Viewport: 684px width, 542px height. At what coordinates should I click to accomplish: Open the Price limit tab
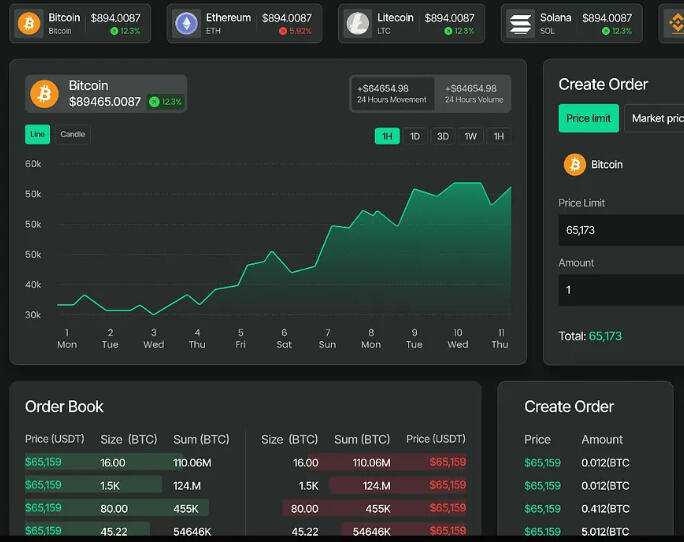pyautogui.click(x=588, y=118)
